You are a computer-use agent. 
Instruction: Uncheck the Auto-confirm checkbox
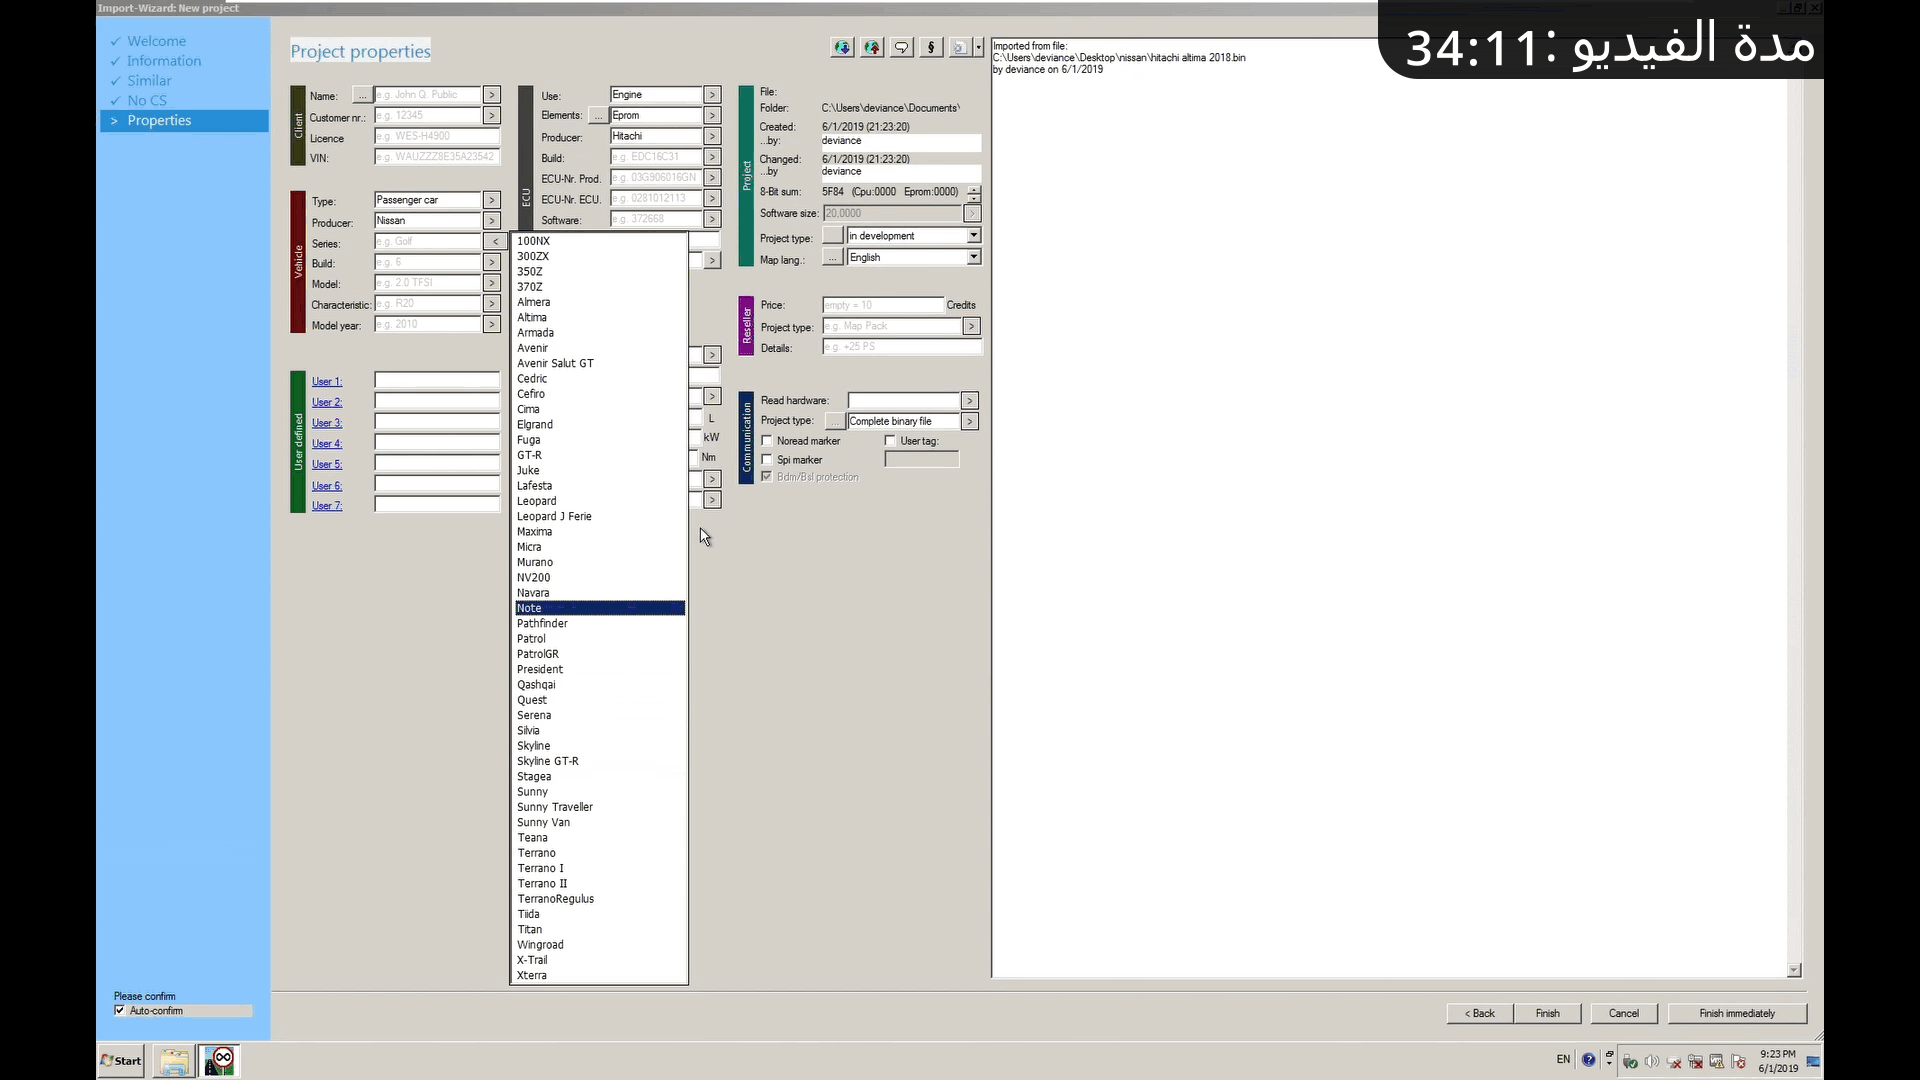tap(120, 1011)
